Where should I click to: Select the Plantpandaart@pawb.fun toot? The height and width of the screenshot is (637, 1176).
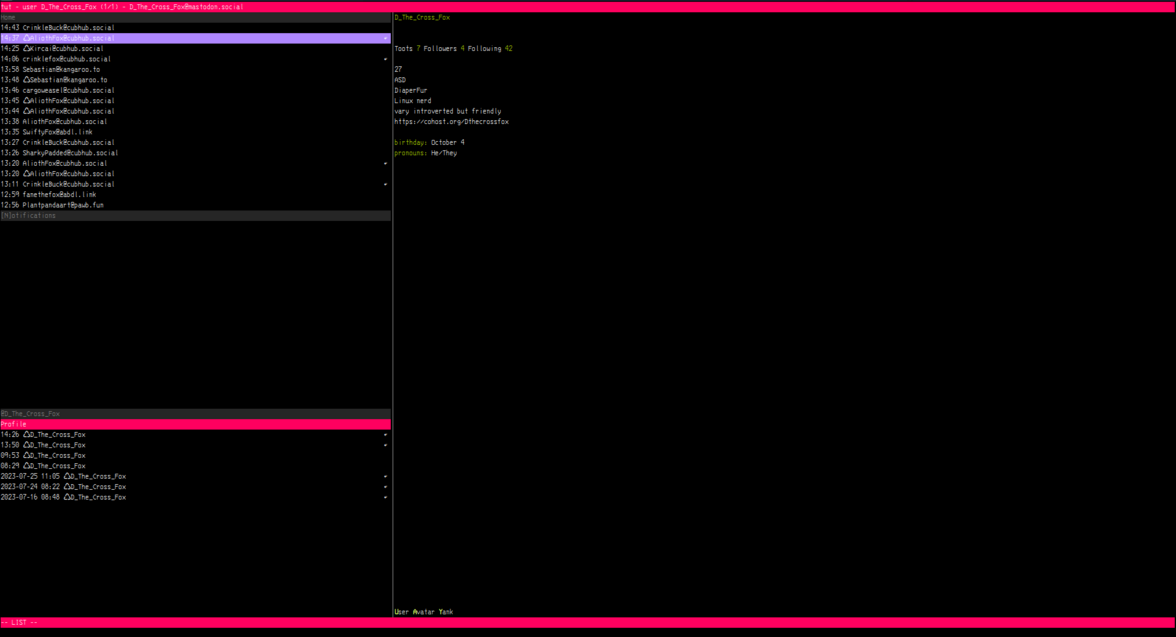195,205
